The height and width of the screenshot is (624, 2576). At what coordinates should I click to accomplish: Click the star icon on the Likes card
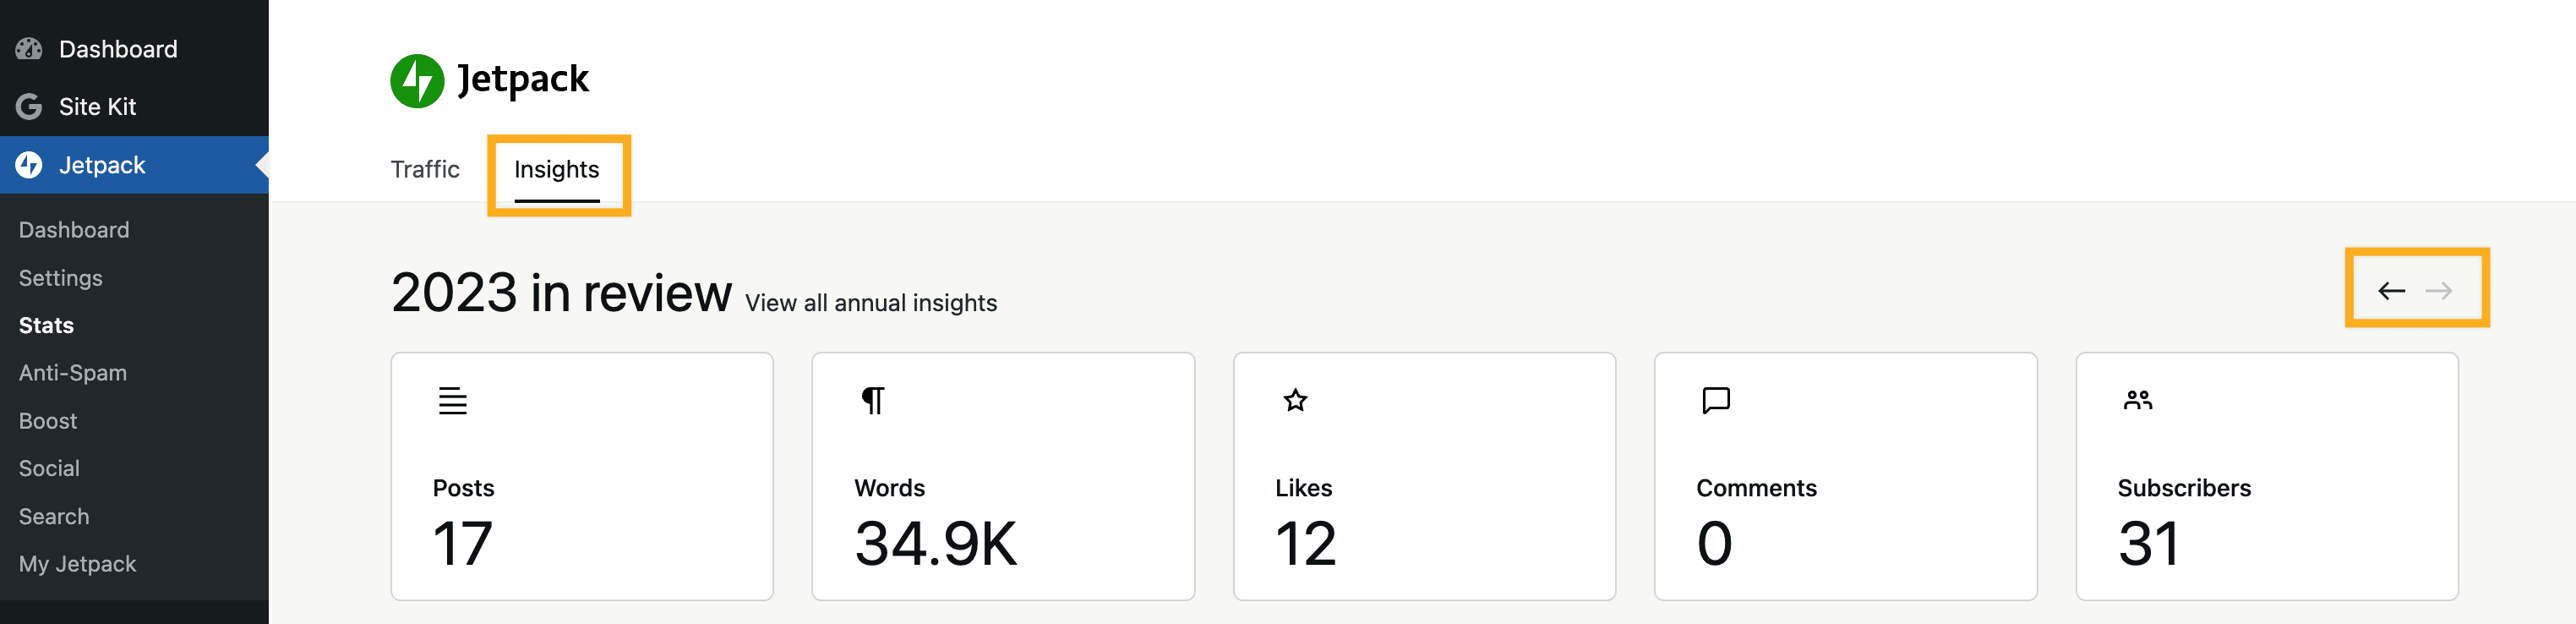click(1294, 400)
